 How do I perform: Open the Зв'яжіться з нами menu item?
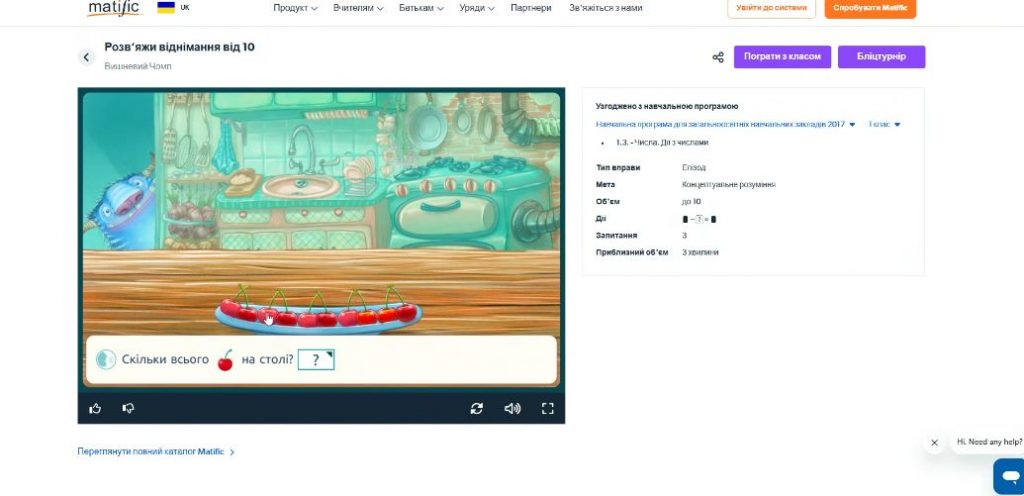(605, 8)
